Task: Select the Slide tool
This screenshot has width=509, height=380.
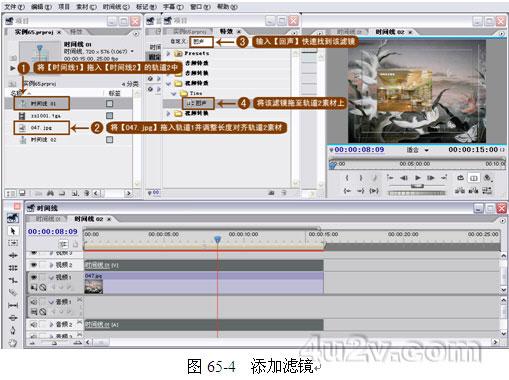Action: (13, 318)
